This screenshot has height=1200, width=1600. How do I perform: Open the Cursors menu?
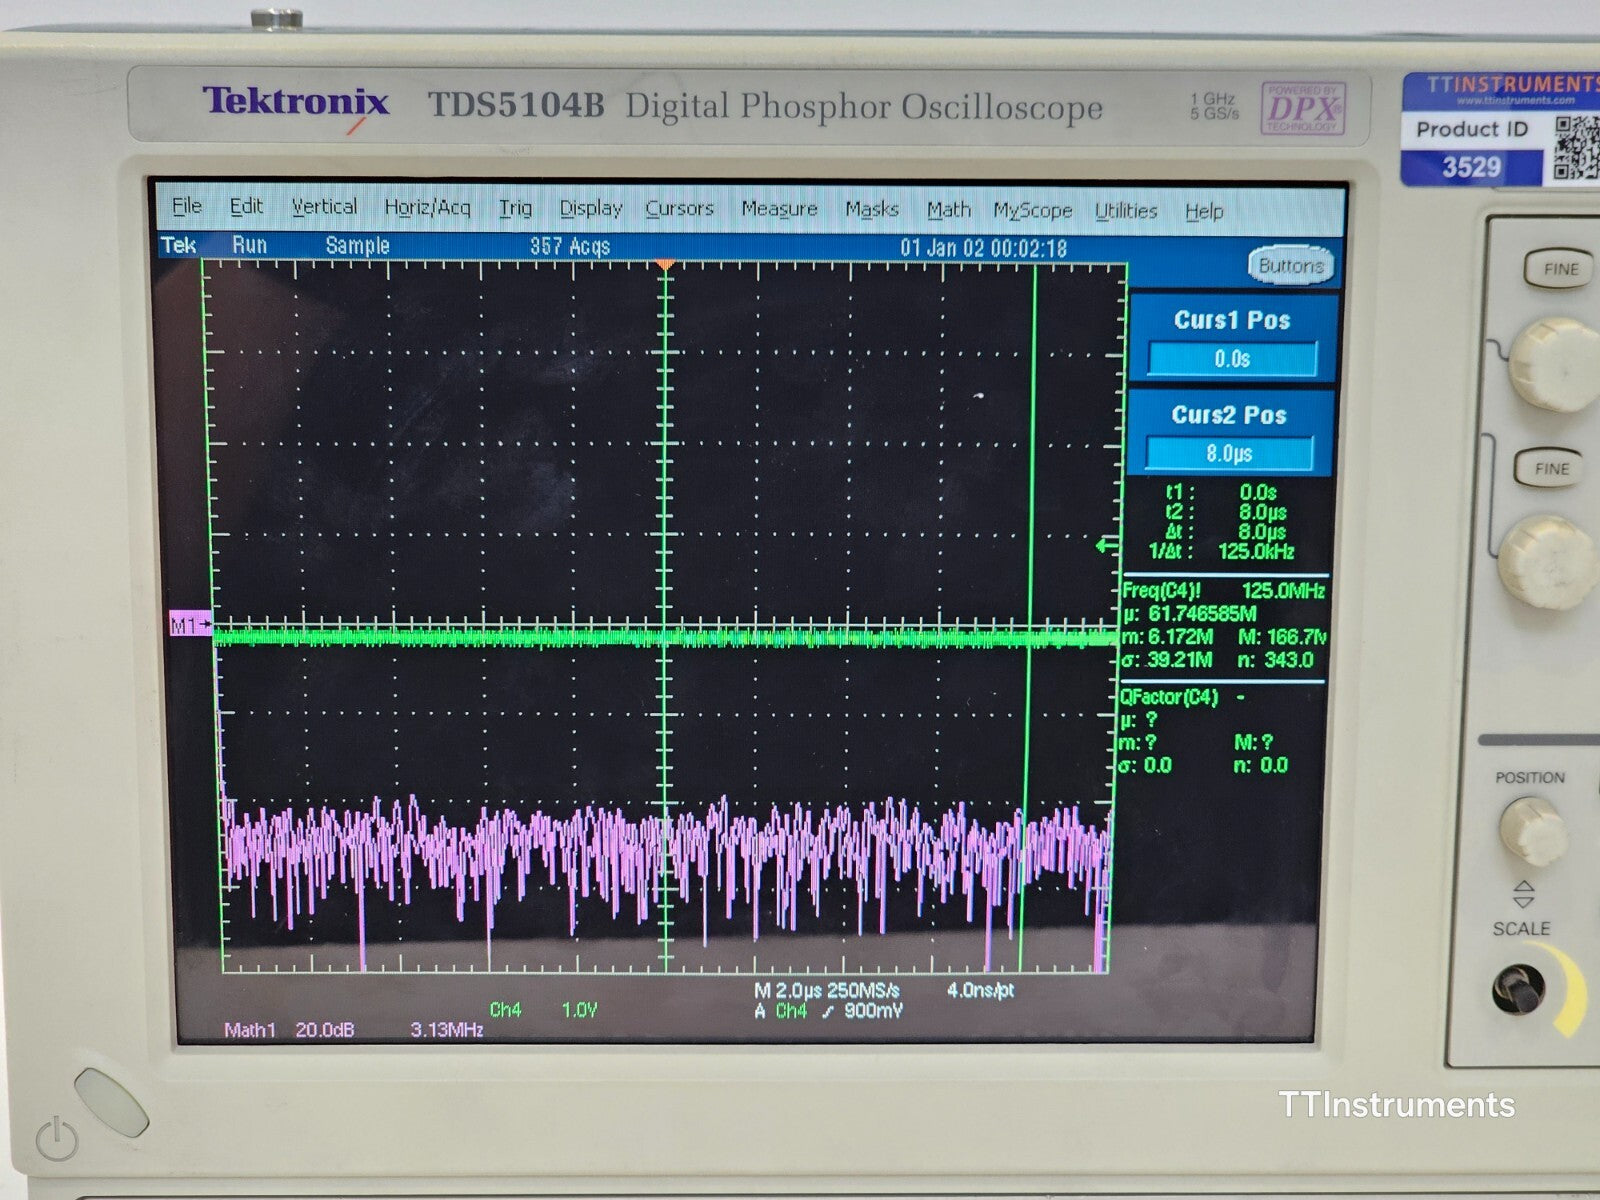pos(680,209)
